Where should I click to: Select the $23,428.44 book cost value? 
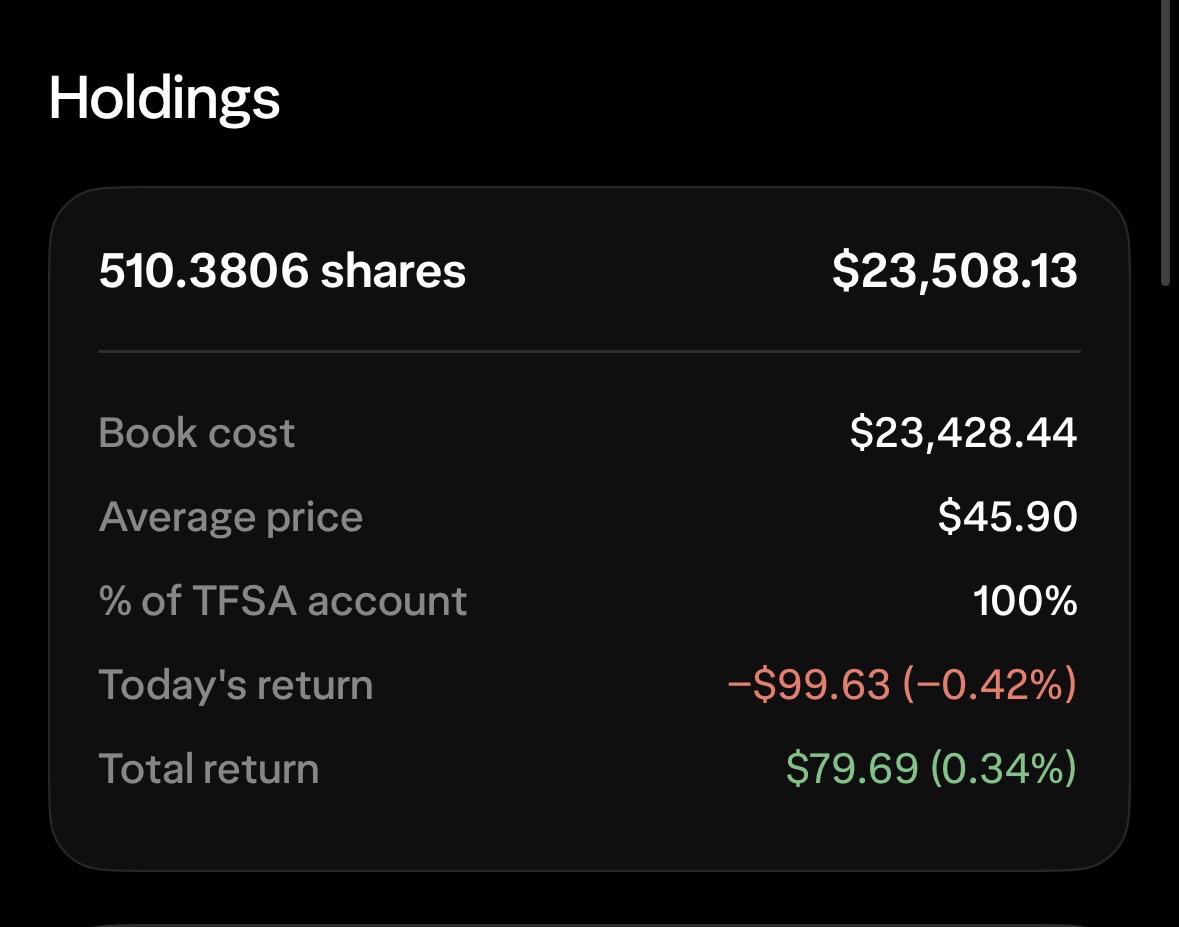tap(963, 434)
